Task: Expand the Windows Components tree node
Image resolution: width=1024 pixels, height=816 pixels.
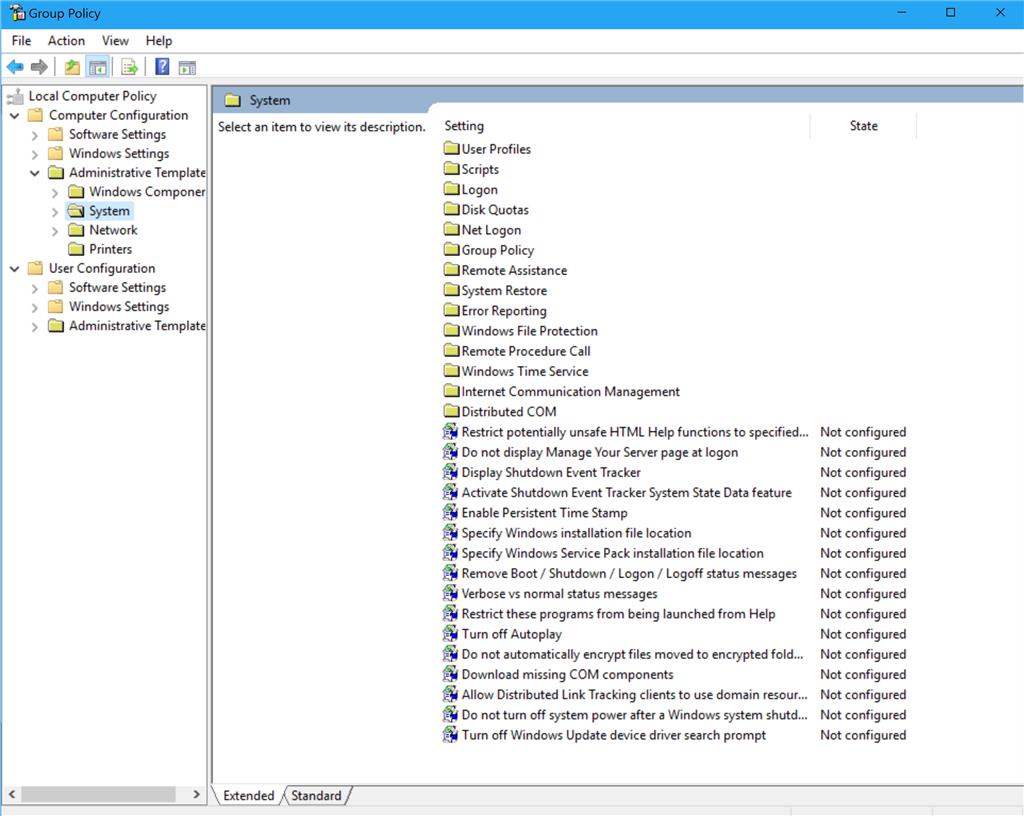Action: click(x=55, y=193)
